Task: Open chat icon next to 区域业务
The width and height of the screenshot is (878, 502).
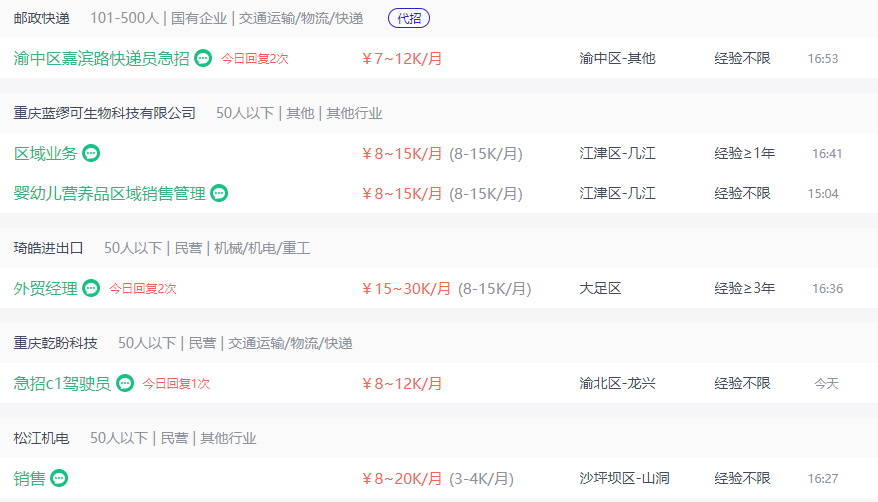Action: (x=91, y=153)
